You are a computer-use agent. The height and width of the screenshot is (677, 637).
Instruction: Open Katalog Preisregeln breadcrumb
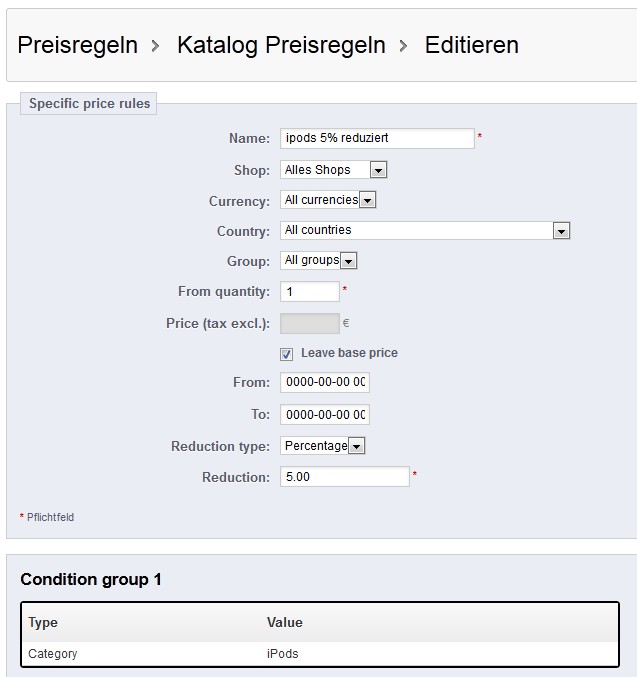[281, 45]
